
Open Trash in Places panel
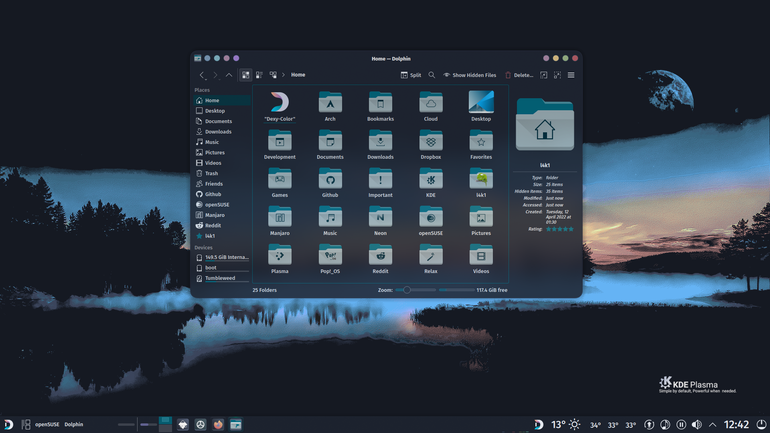[222, 173]
